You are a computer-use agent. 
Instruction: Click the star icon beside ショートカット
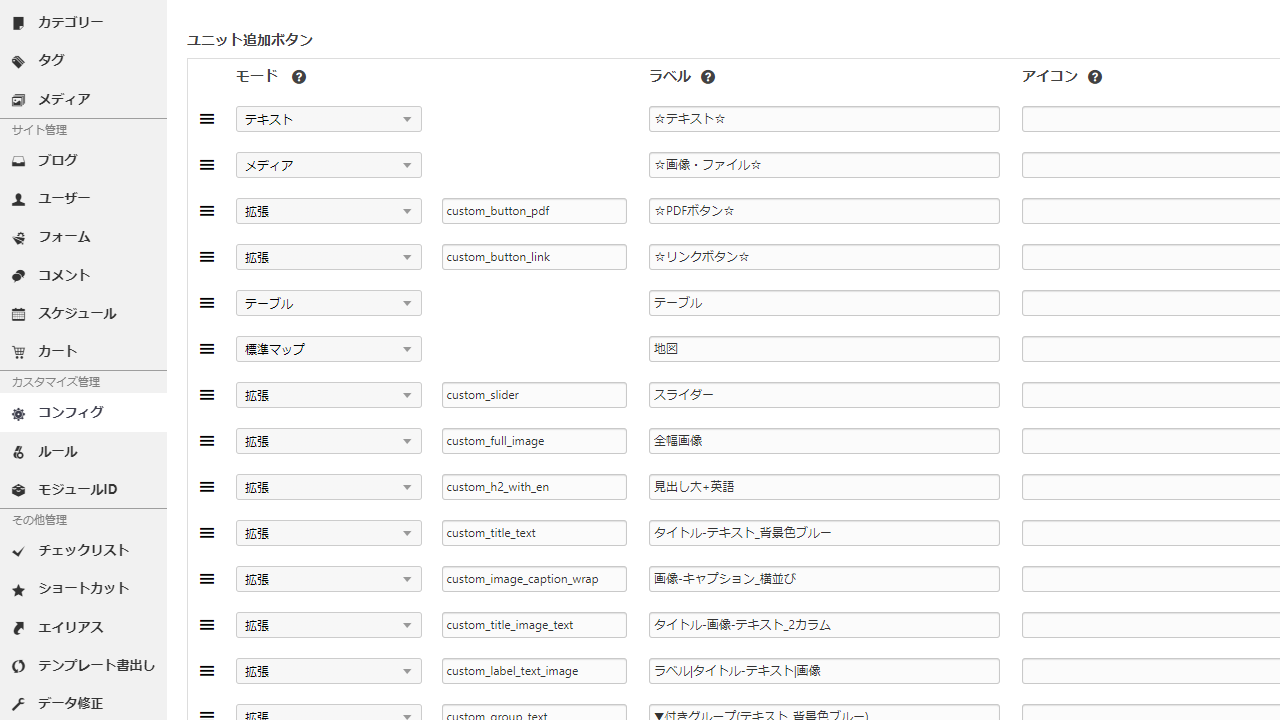(18, 590)
